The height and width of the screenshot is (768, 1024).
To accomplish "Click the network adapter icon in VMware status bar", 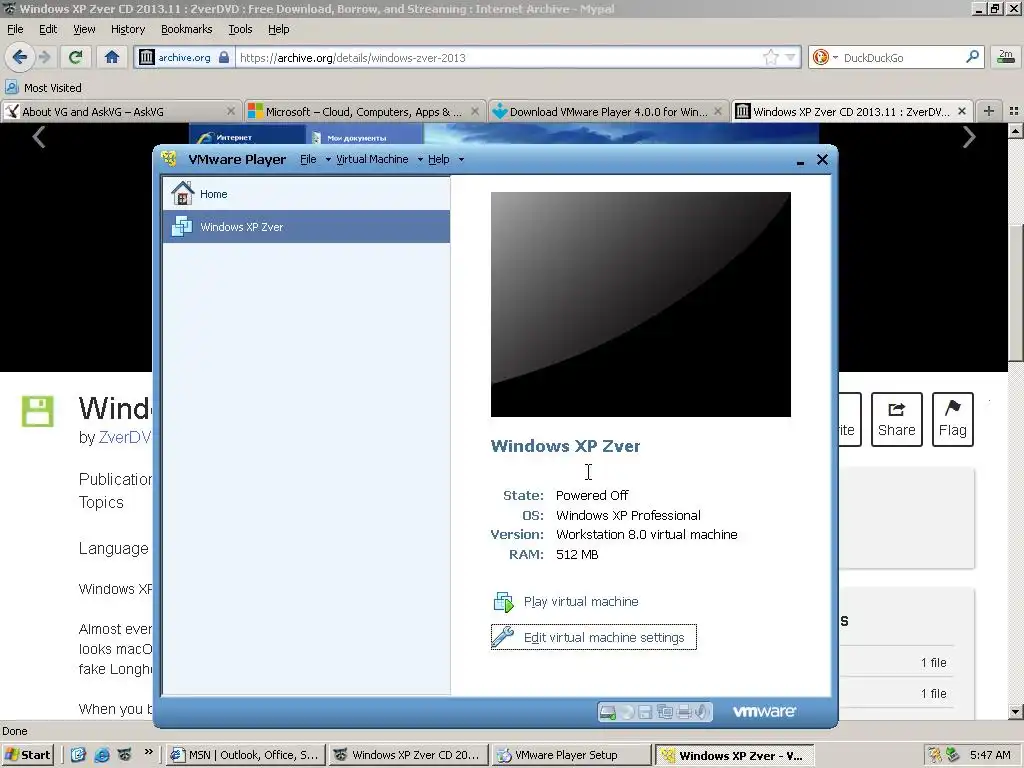I will 665,712.
